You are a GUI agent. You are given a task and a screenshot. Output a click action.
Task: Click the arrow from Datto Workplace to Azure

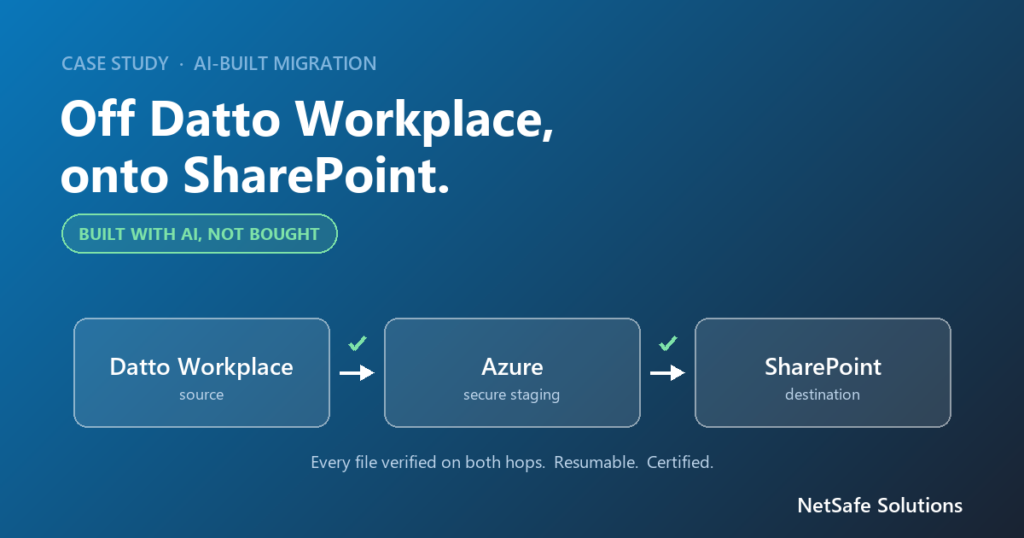(x=357, y=373)
